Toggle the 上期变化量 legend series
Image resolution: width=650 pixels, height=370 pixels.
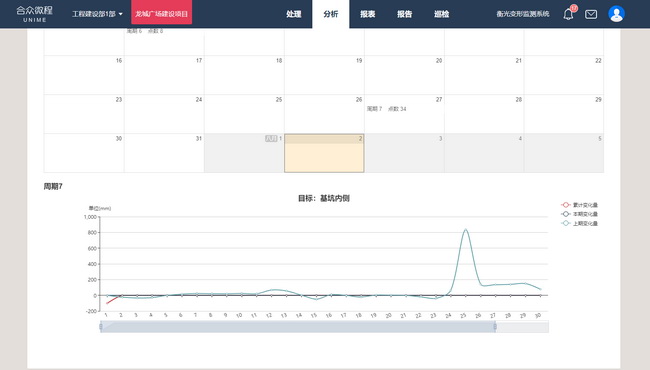(x=580, y=223)
